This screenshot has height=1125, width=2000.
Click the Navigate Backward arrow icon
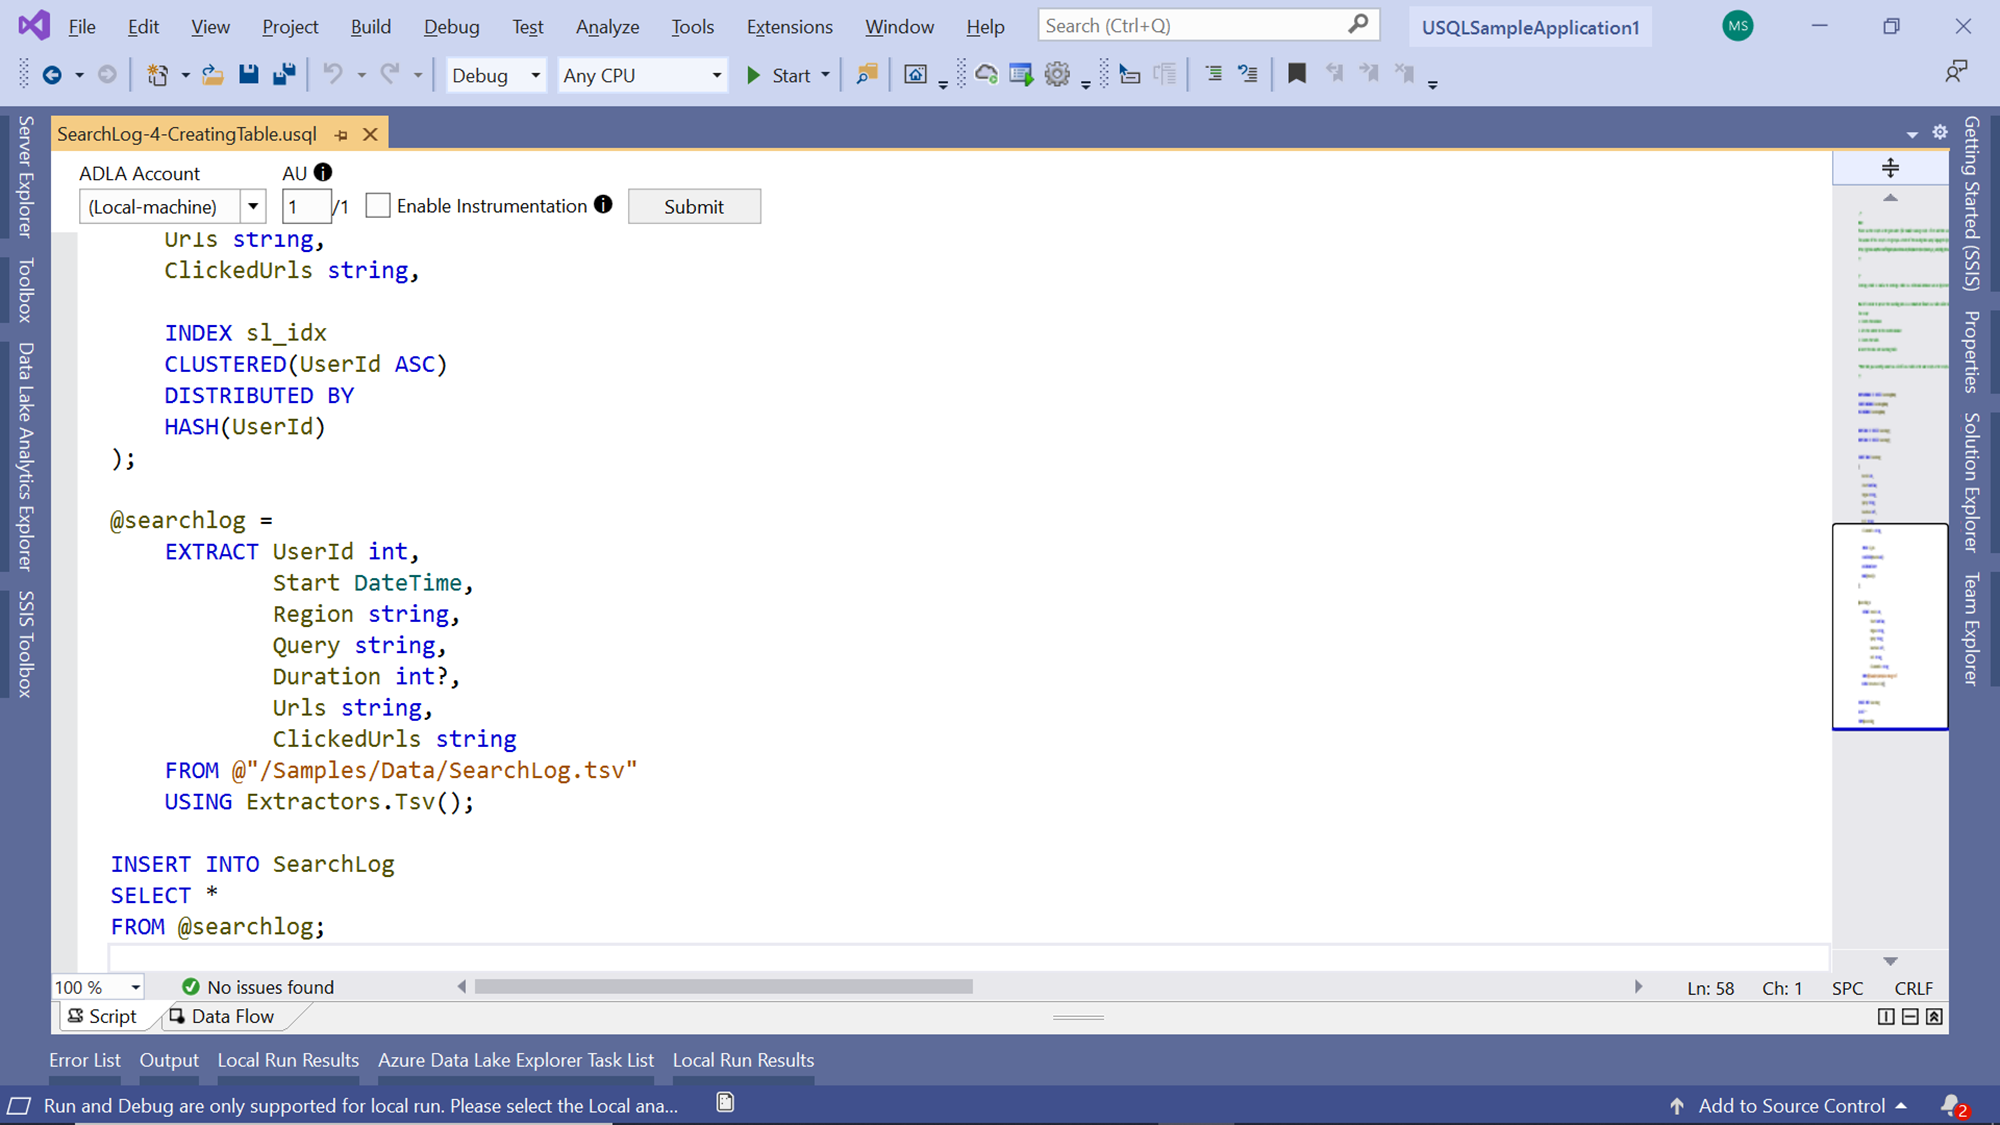coord(52,75)
